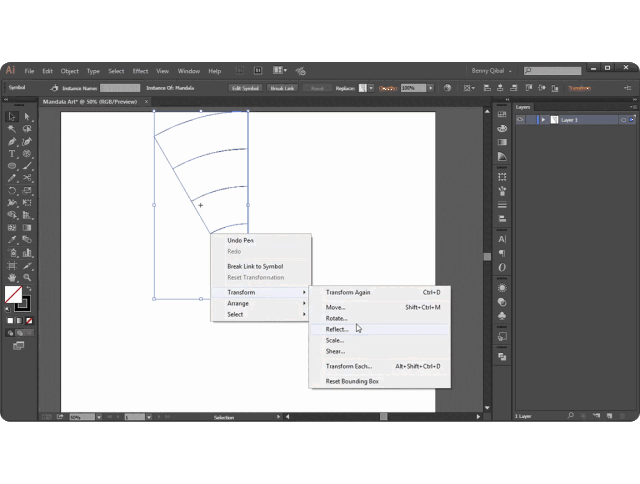
Task: Open the zoom level dropdown
Action: 99,417
